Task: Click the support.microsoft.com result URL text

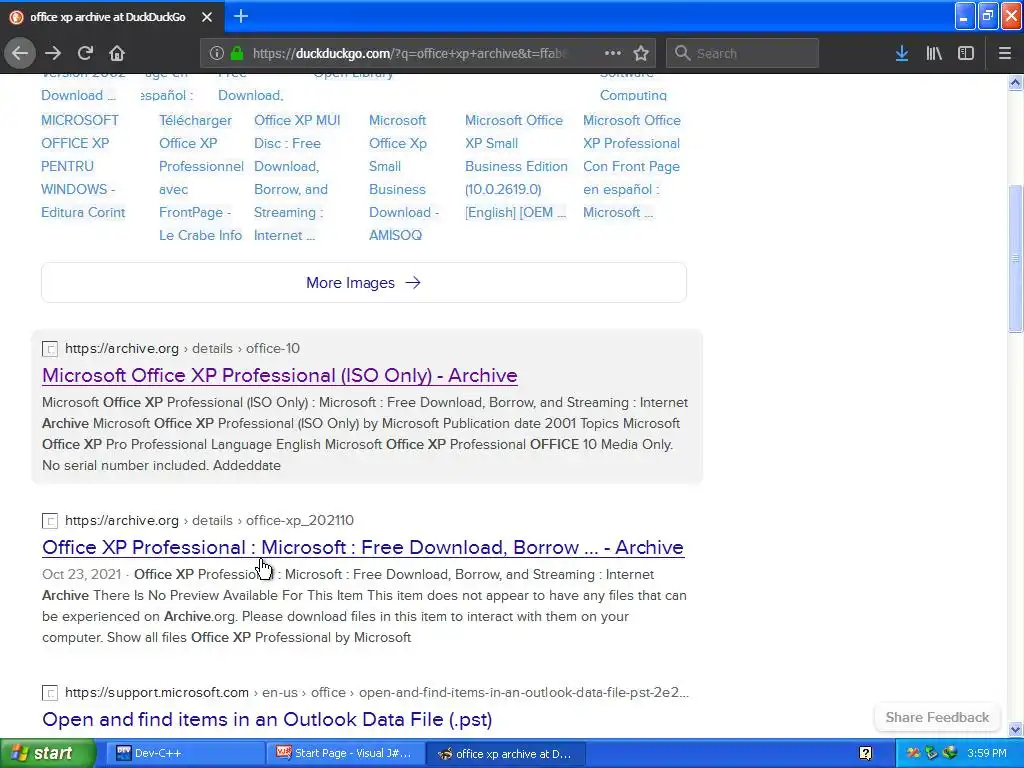Action: [377, 692]
